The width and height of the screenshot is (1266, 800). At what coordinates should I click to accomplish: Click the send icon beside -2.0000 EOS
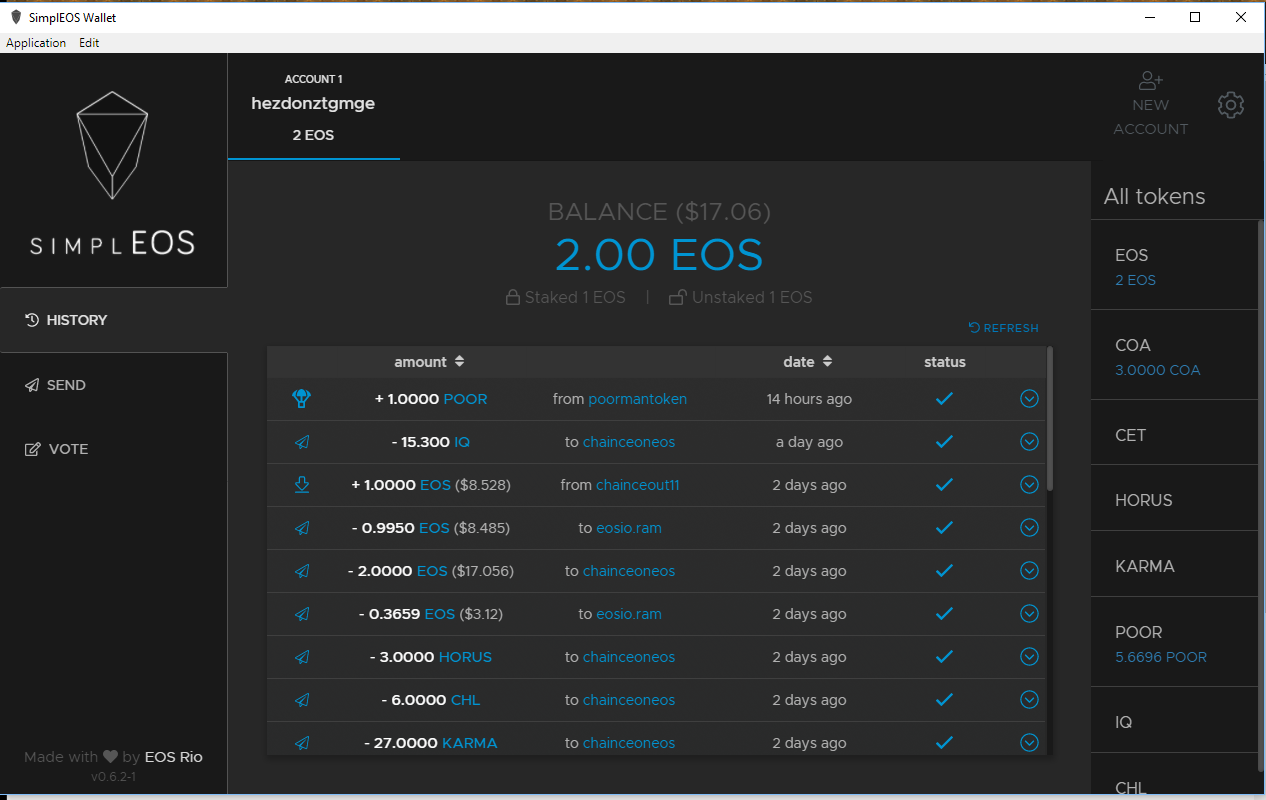[x=302, y=571]
